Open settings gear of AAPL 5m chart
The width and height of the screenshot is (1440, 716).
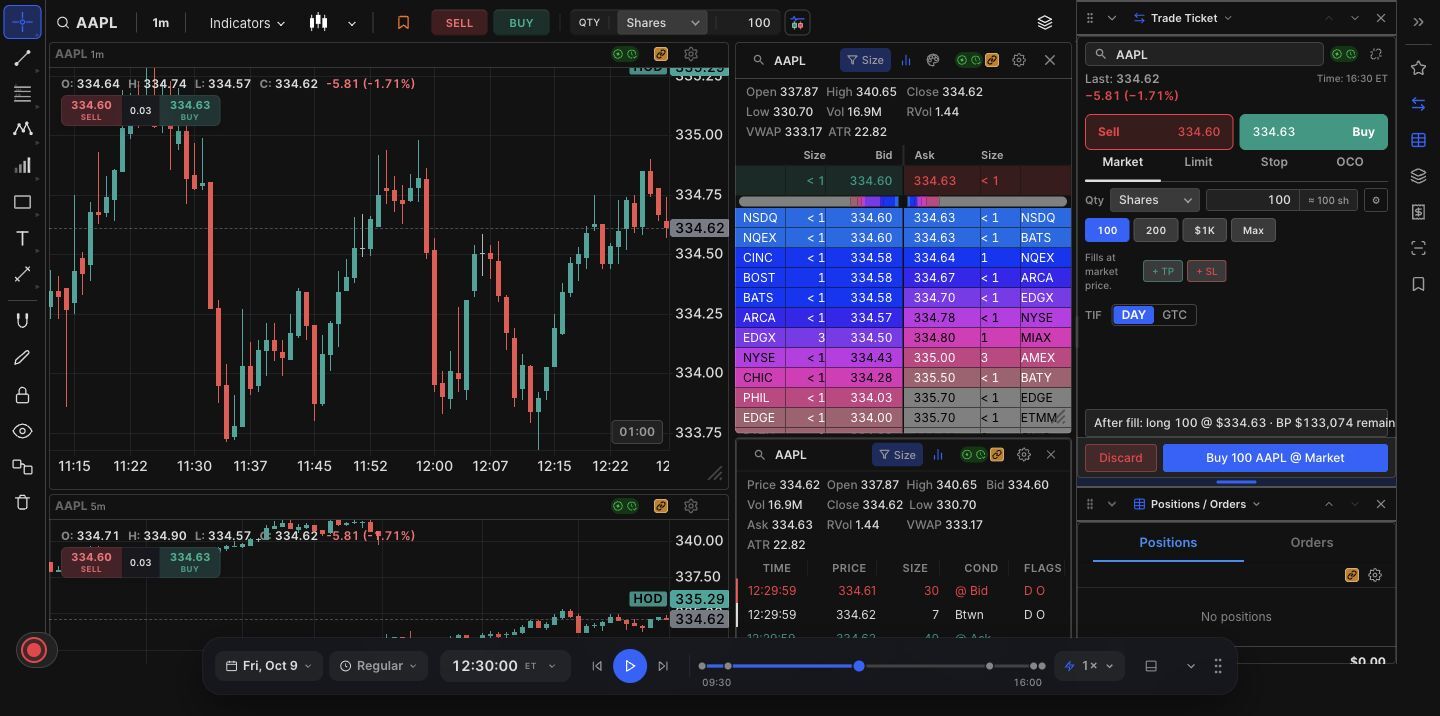point(691,506)
